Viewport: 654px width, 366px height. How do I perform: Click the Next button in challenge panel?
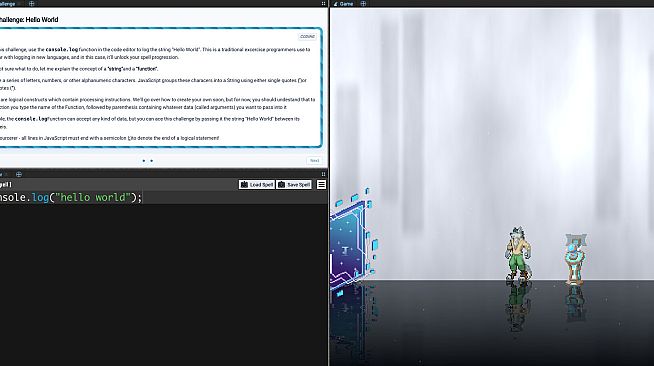coord(314,160)
